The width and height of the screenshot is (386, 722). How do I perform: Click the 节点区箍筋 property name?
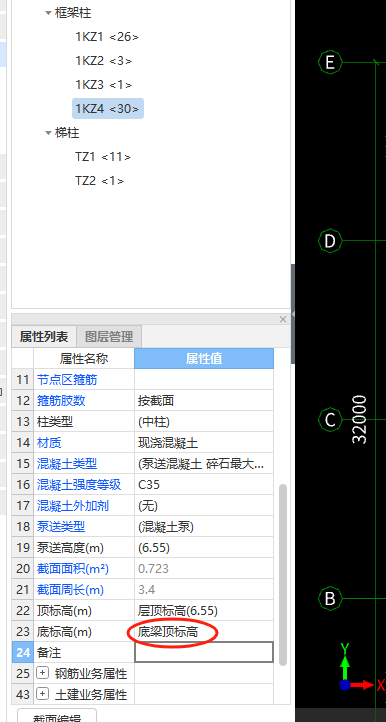[x=67, y=380]
